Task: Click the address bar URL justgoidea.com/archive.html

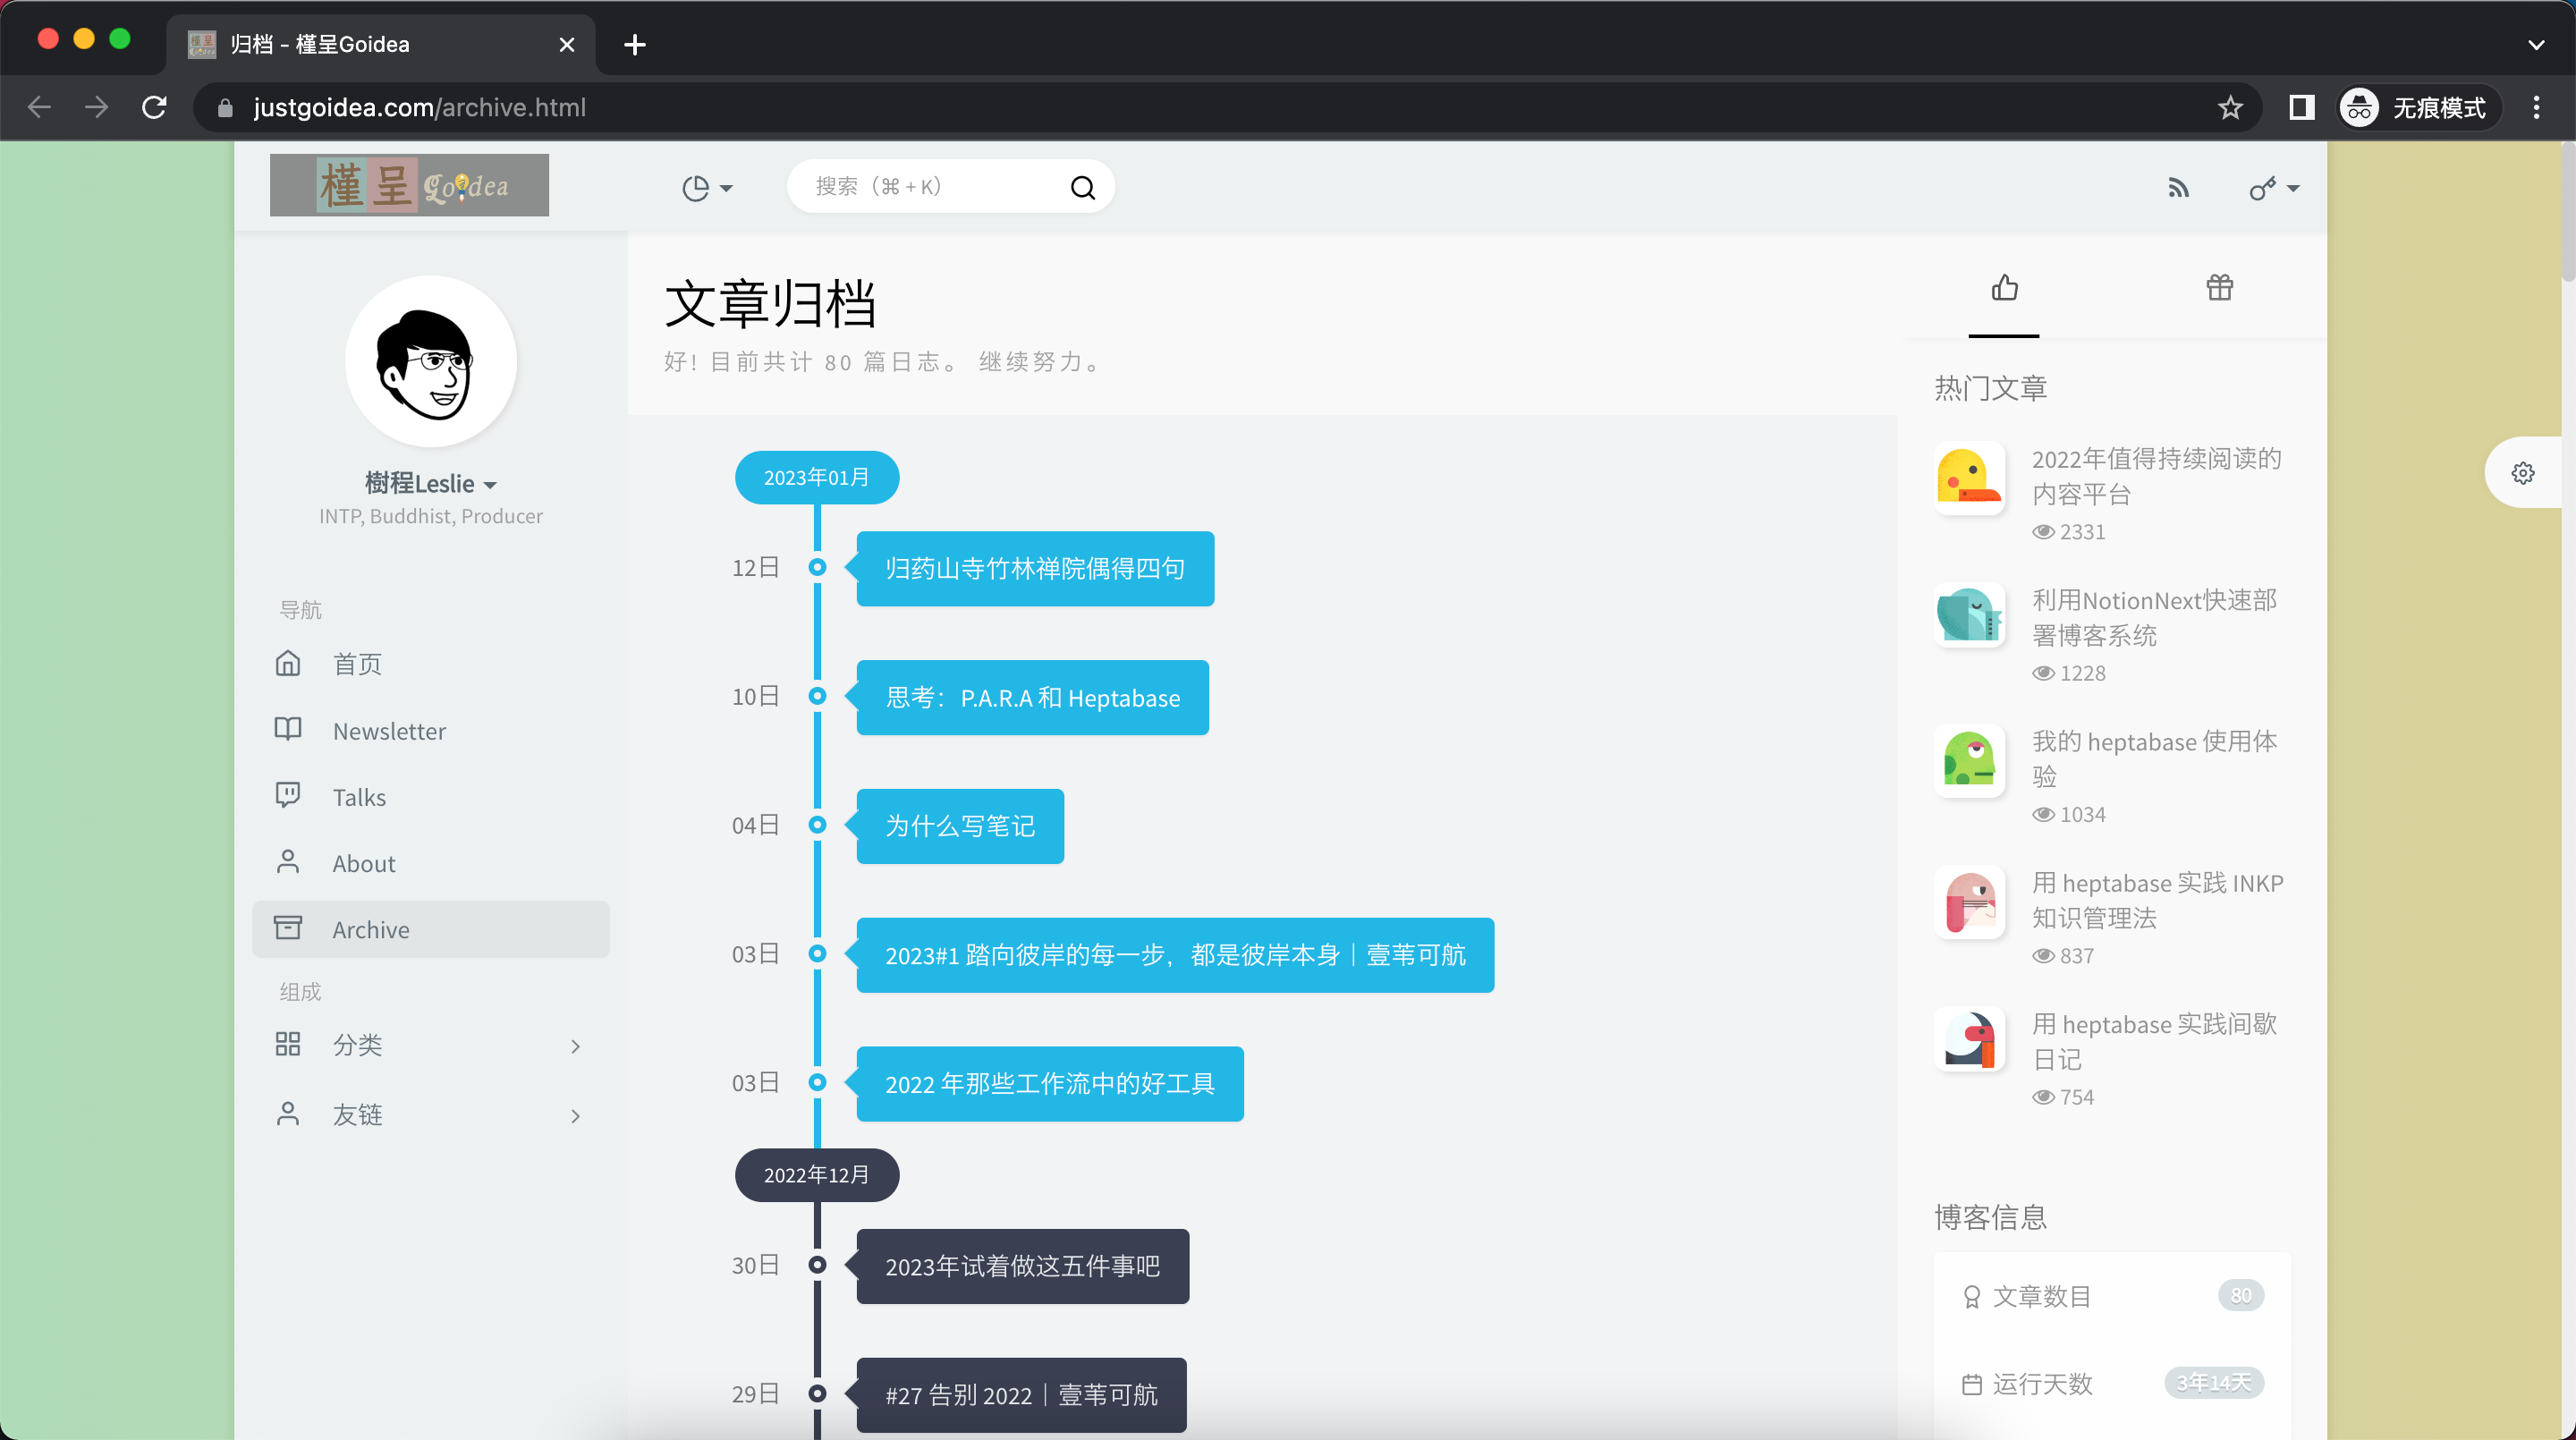Action: (419, 107)
